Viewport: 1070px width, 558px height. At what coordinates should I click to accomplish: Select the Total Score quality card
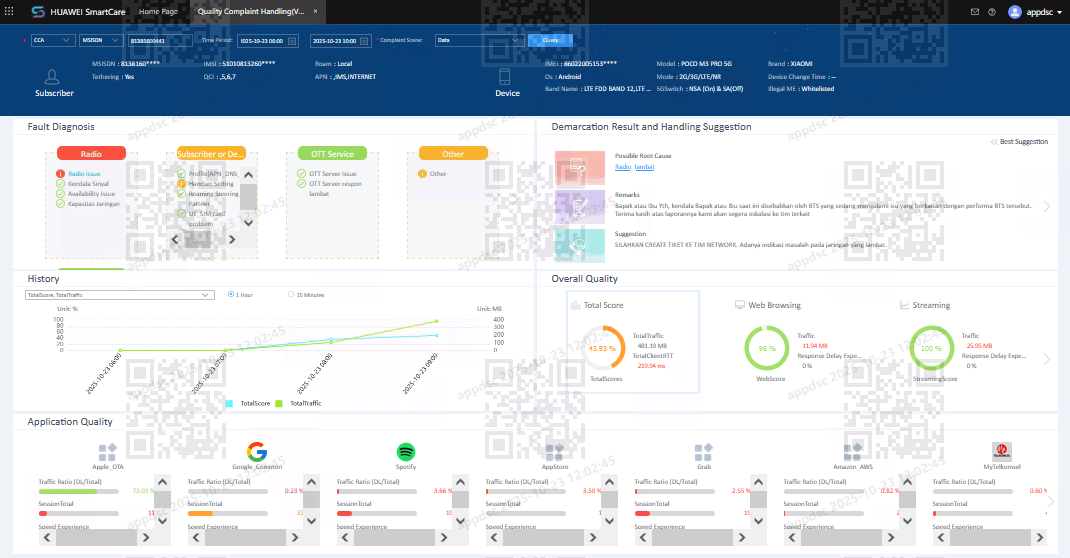[x=633, y=342]
